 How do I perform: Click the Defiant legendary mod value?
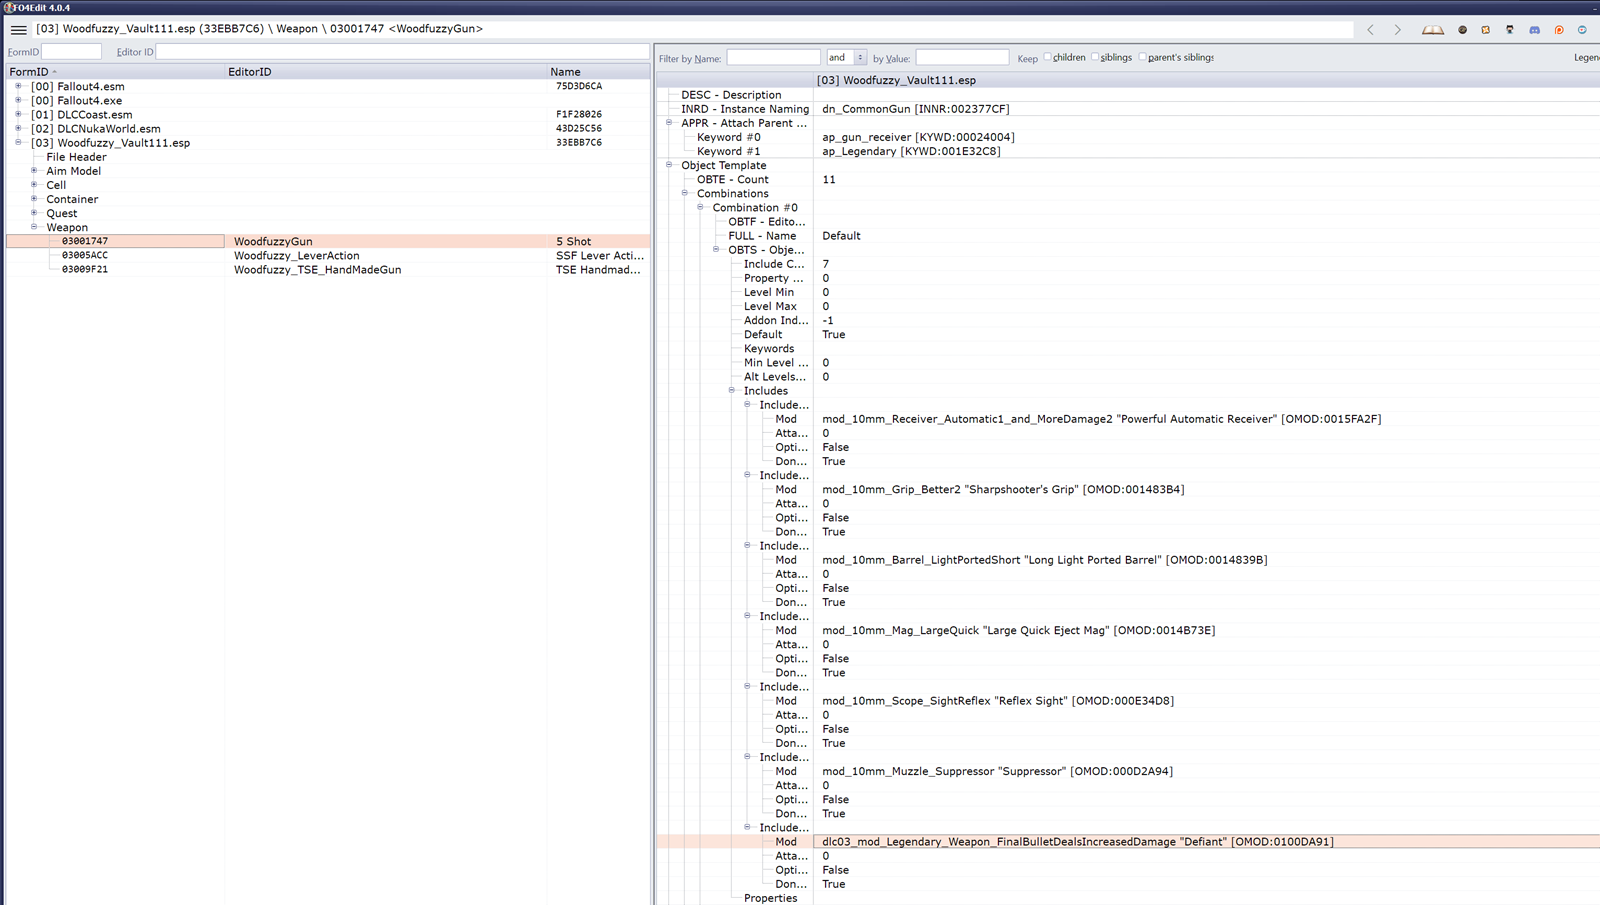tap(1078, 842)
